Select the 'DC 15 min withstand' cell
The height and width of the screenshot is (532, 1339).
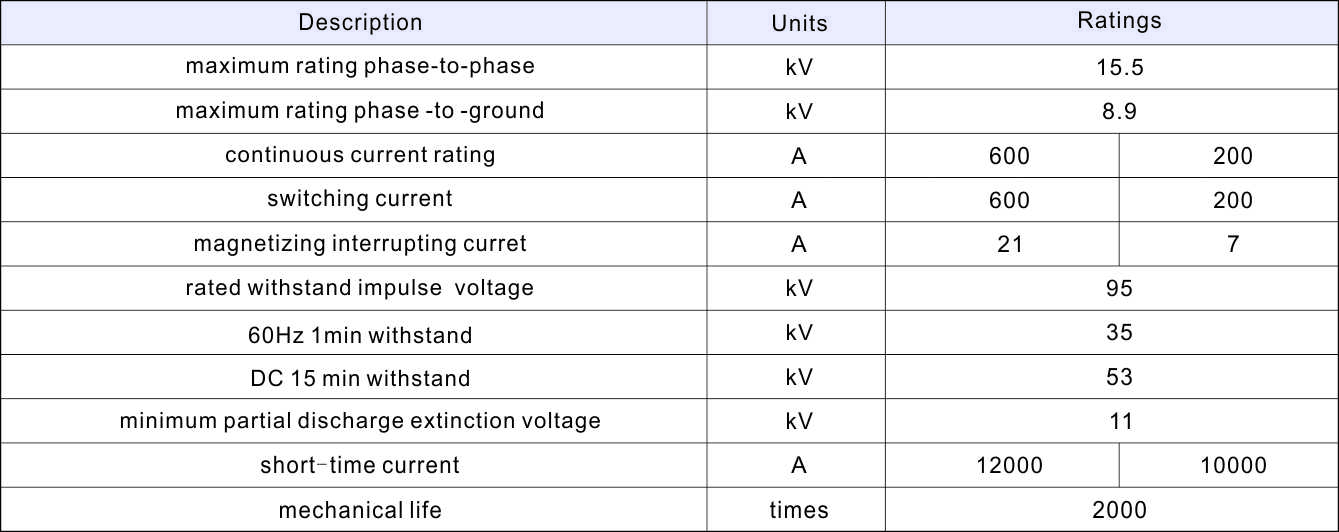point(360,378)
